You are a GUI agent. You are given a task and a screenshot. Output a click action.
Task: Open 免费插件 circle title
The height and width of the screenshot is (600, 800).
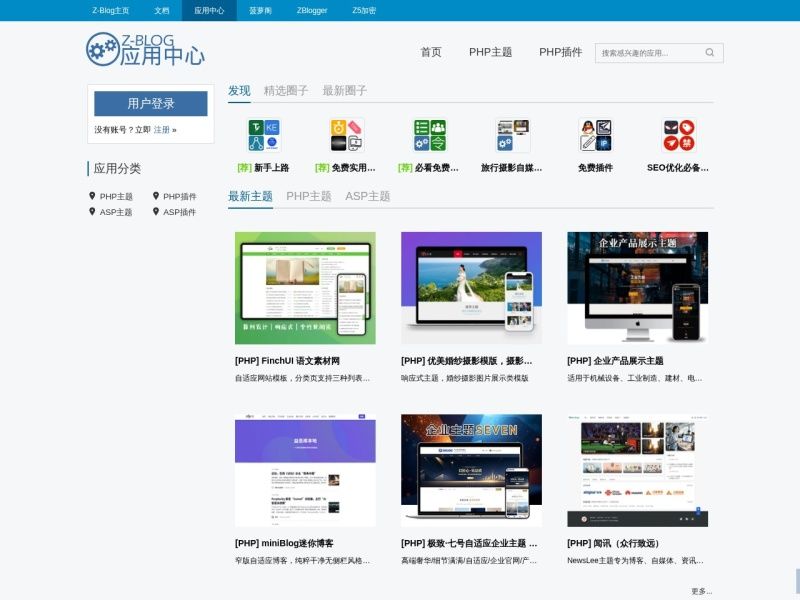[x=595, y=167]
